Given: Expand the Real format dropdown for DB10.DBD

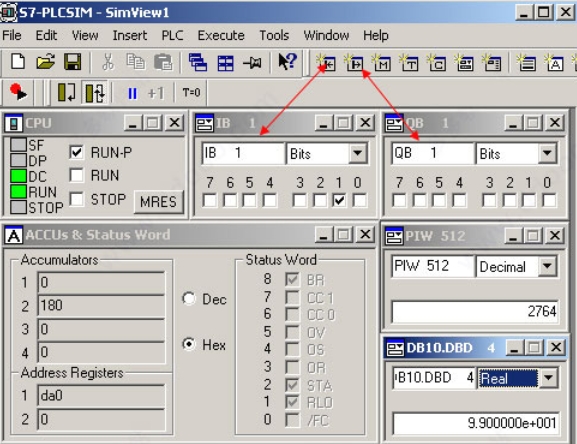Looking at the screenshot, I should point(548,378).
